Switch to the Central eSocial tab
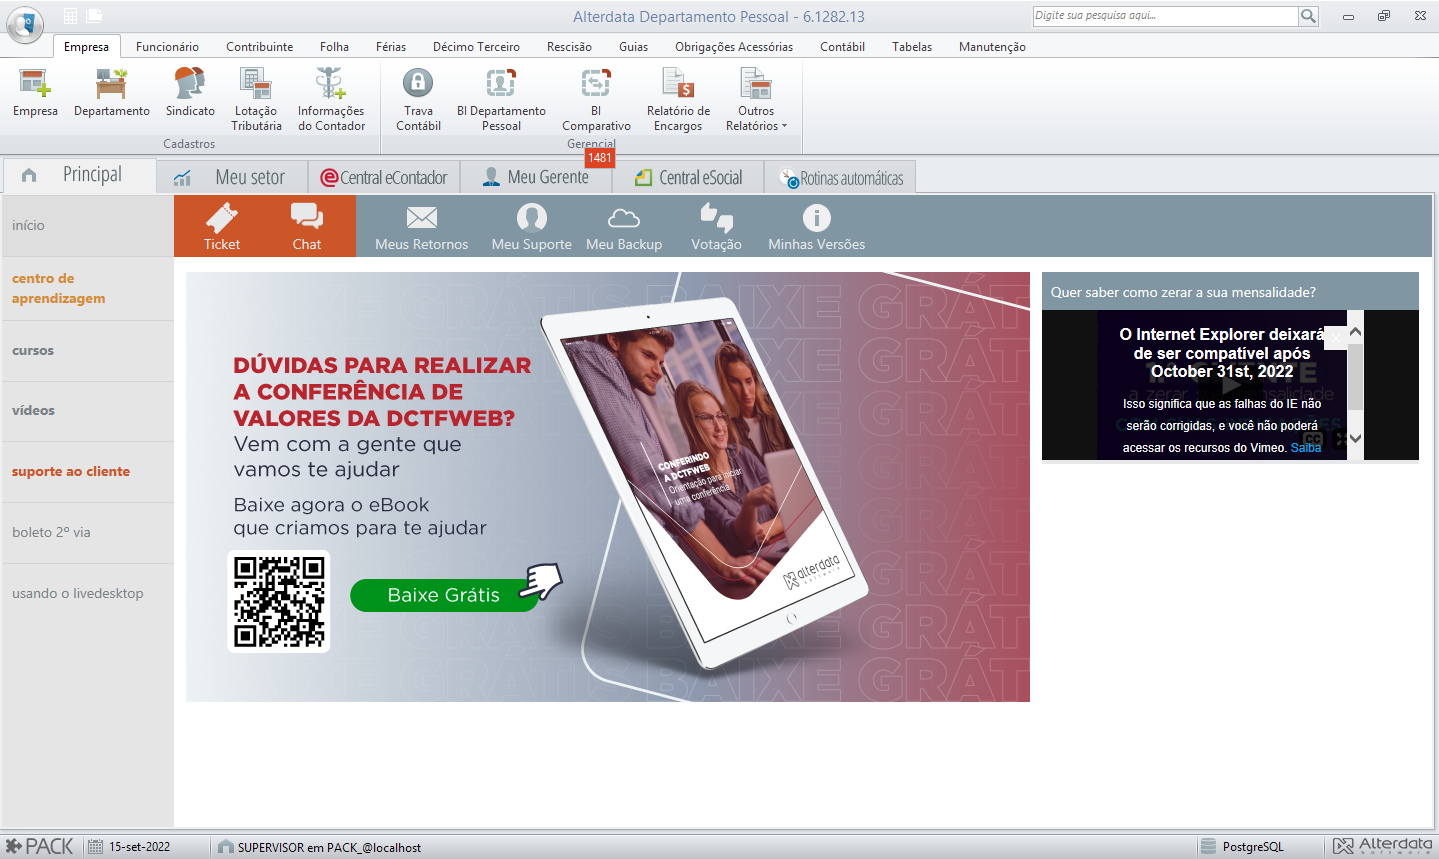The height and width of the screenshot is (859, 1439). 689,177
